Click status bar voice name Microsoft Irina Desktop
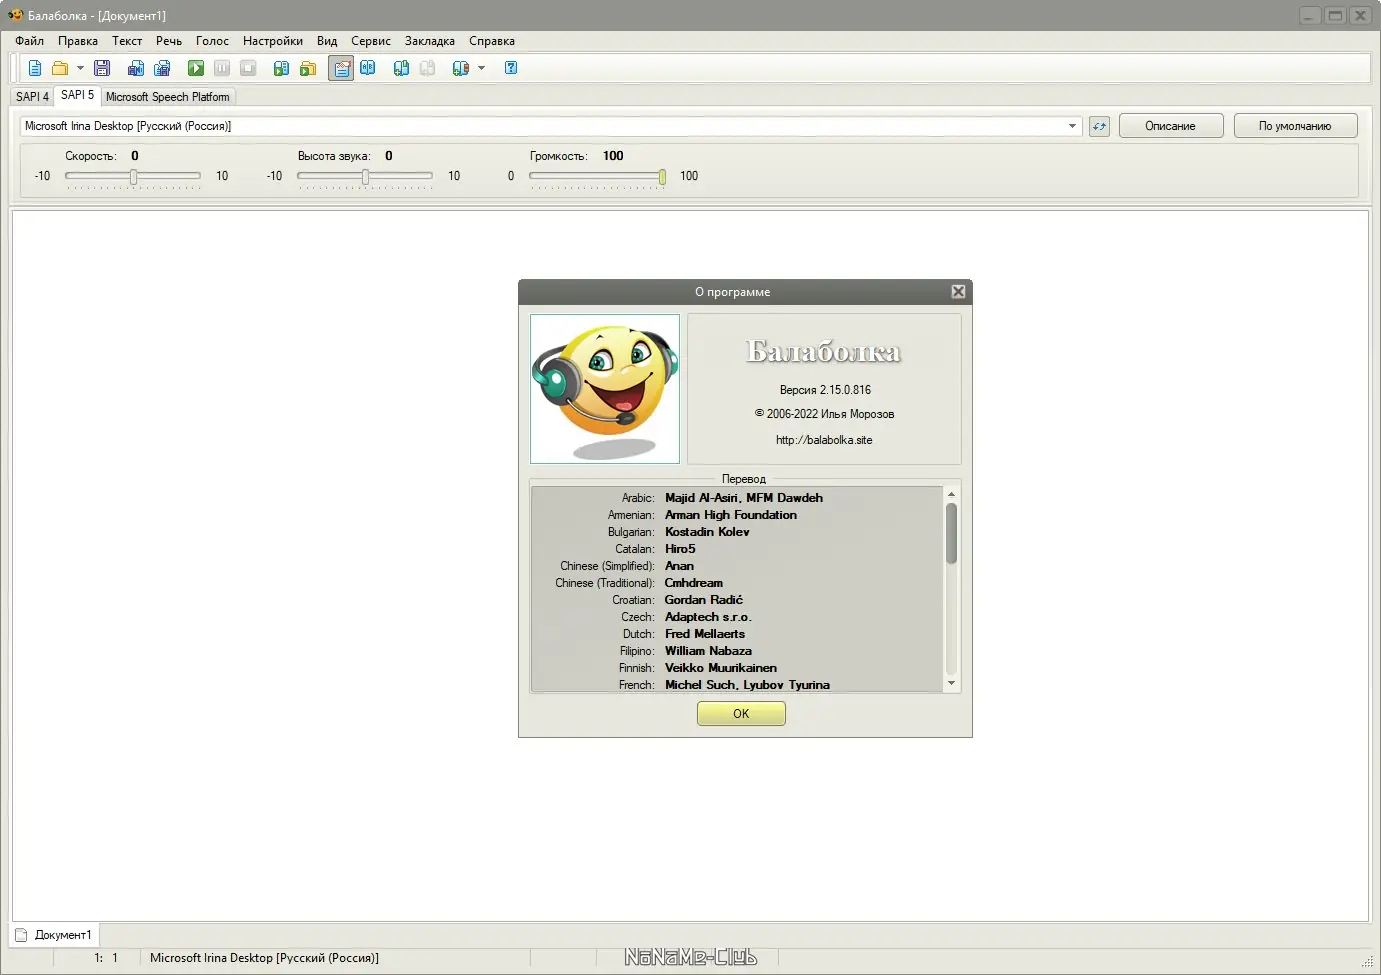The height and width of the screenshot is (975, 1381). point(264,958)
